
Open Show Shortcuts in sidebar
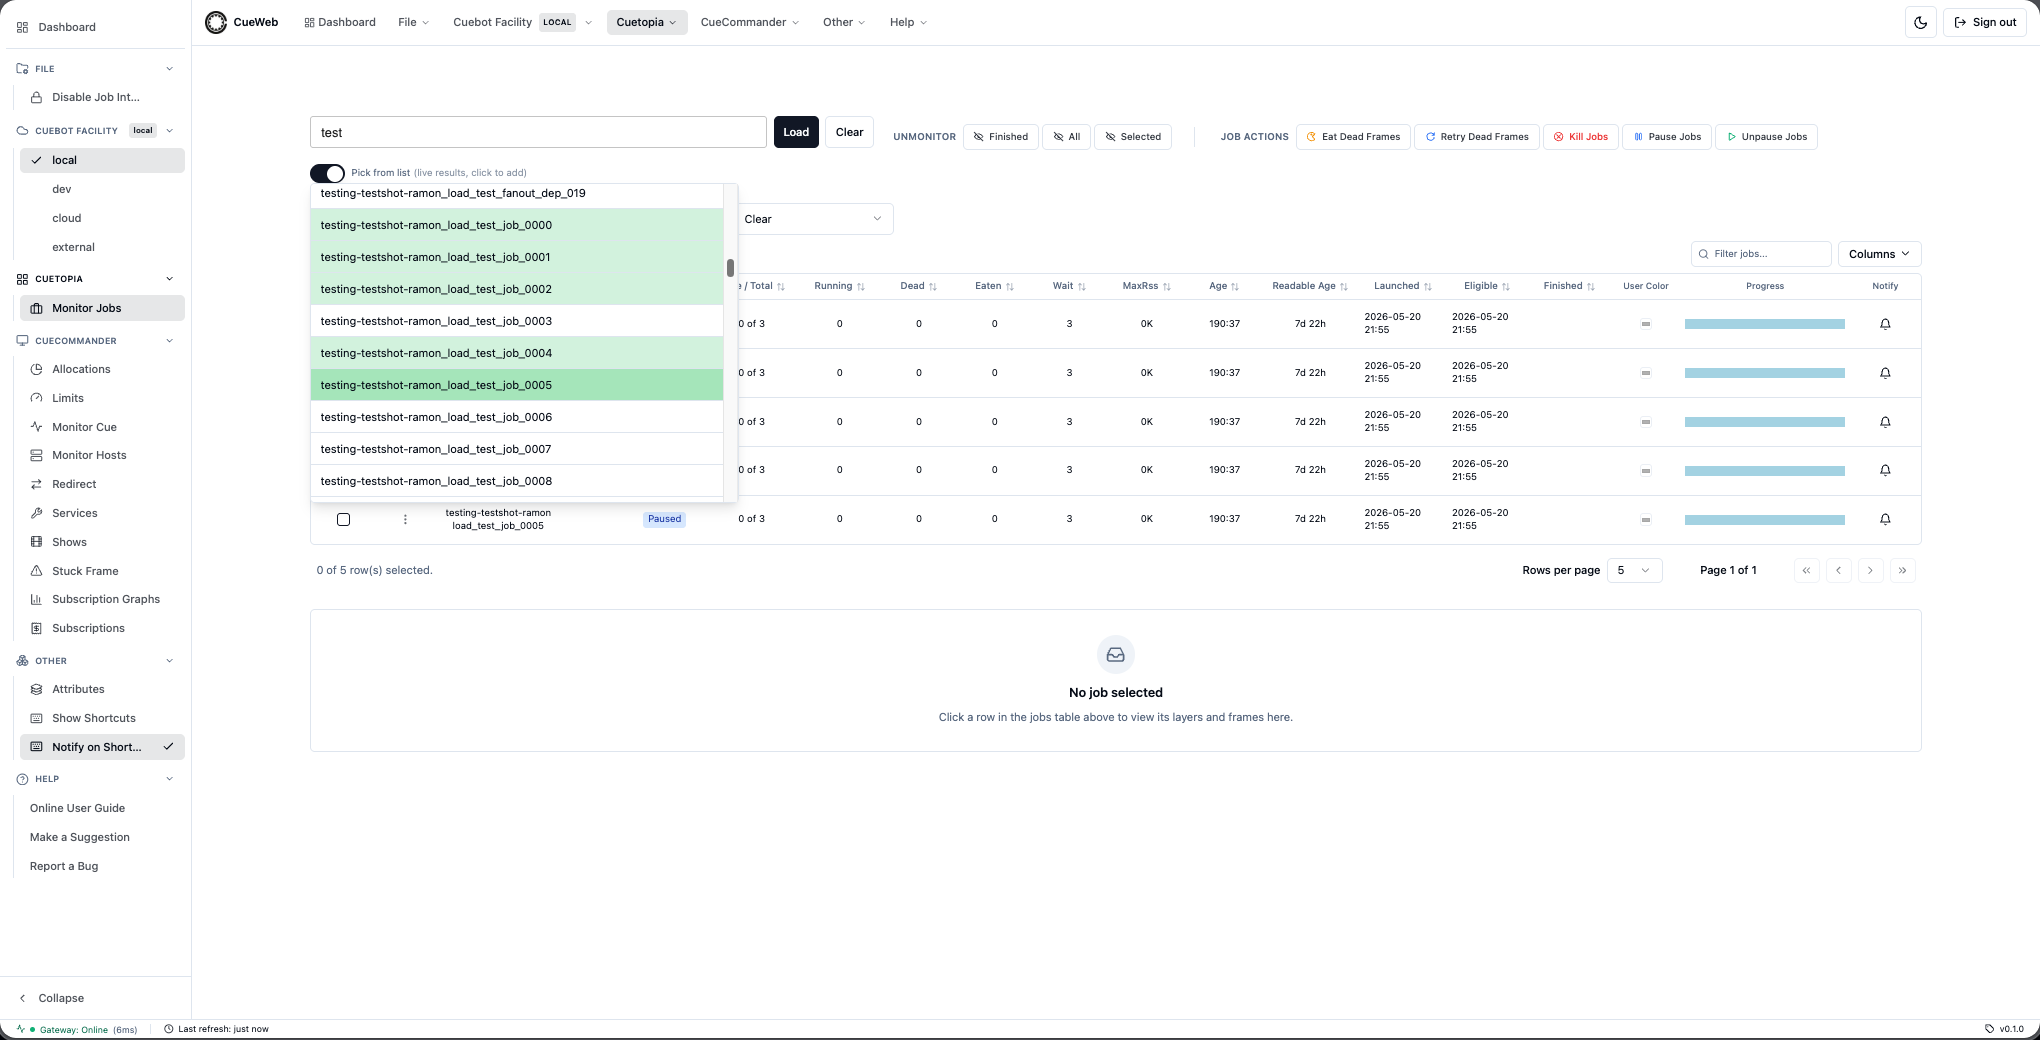(x=102, y=718)
